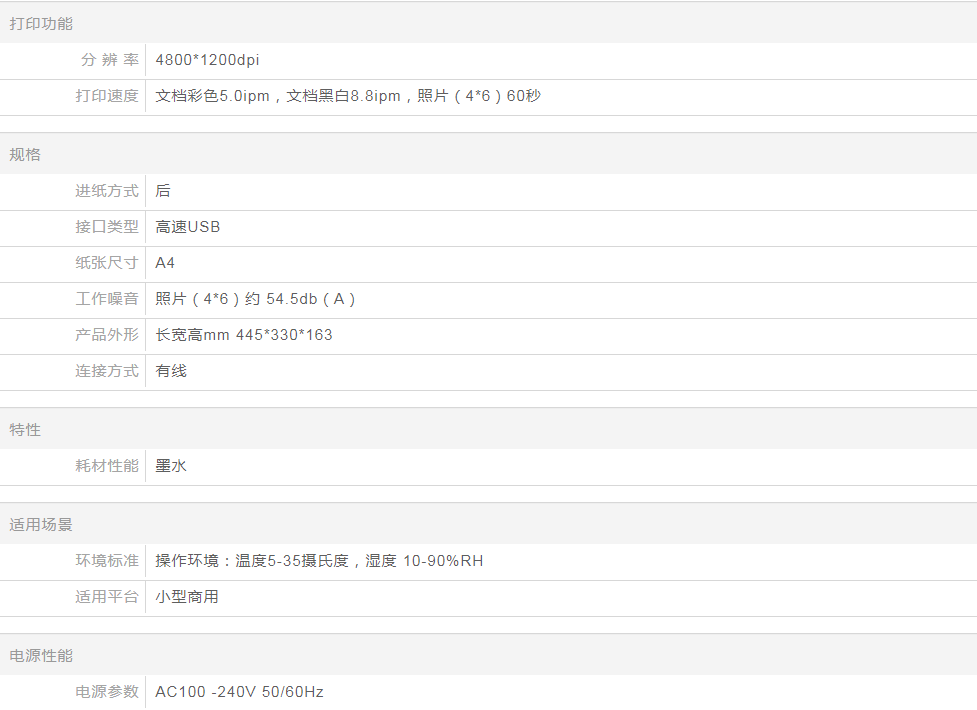Screen dimensions: 977x710
Task: Click the 连接方式 row label
Action: [x=107, y=371]
